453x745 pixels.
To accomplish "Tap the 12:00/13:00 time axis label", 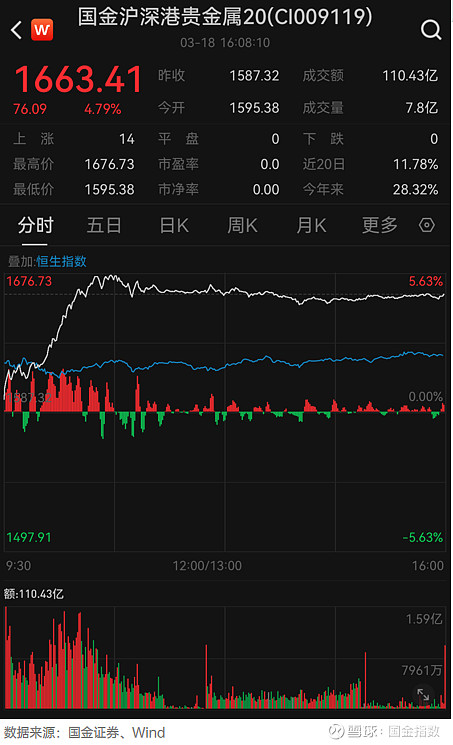I will [x=207, y=565].
